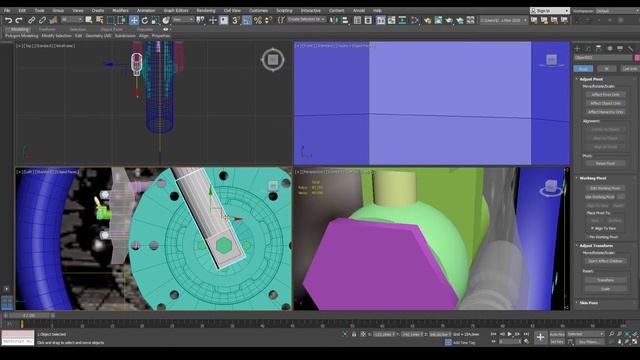The image size is (640, 360).
Task: Click the Affect Hierarchy Only button
Action: 605,112
